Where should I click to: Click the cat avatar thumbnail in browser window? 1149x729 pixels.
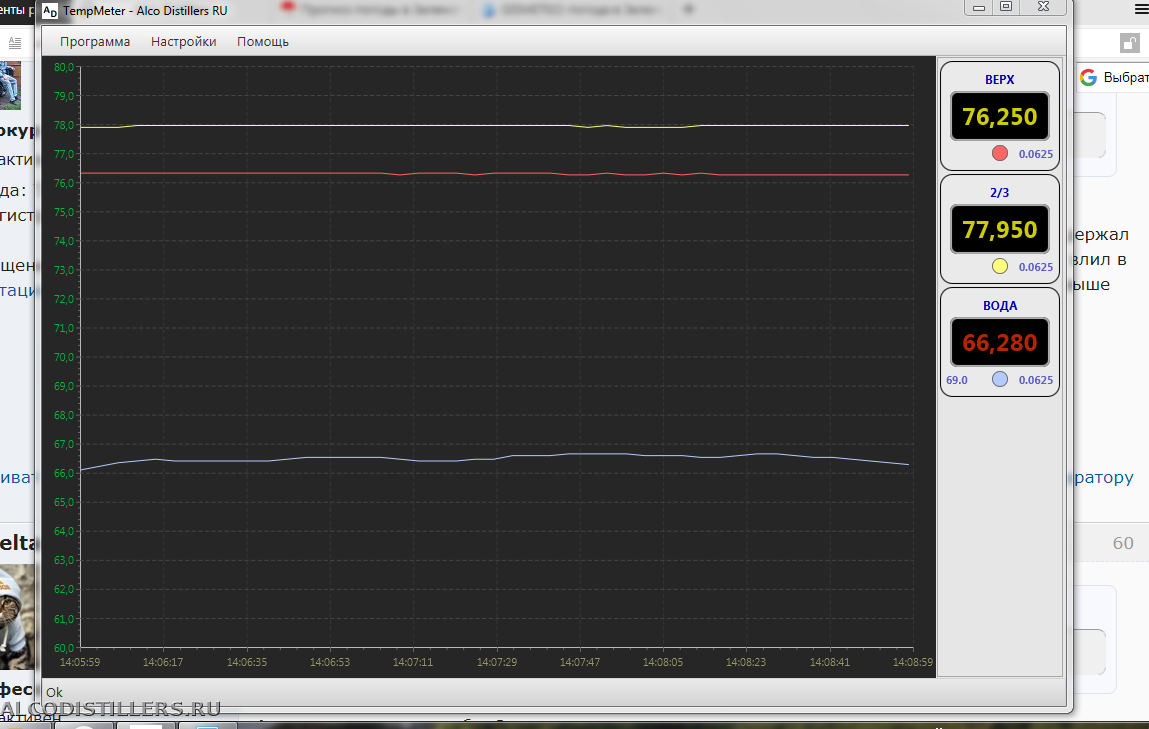[17, 615]
